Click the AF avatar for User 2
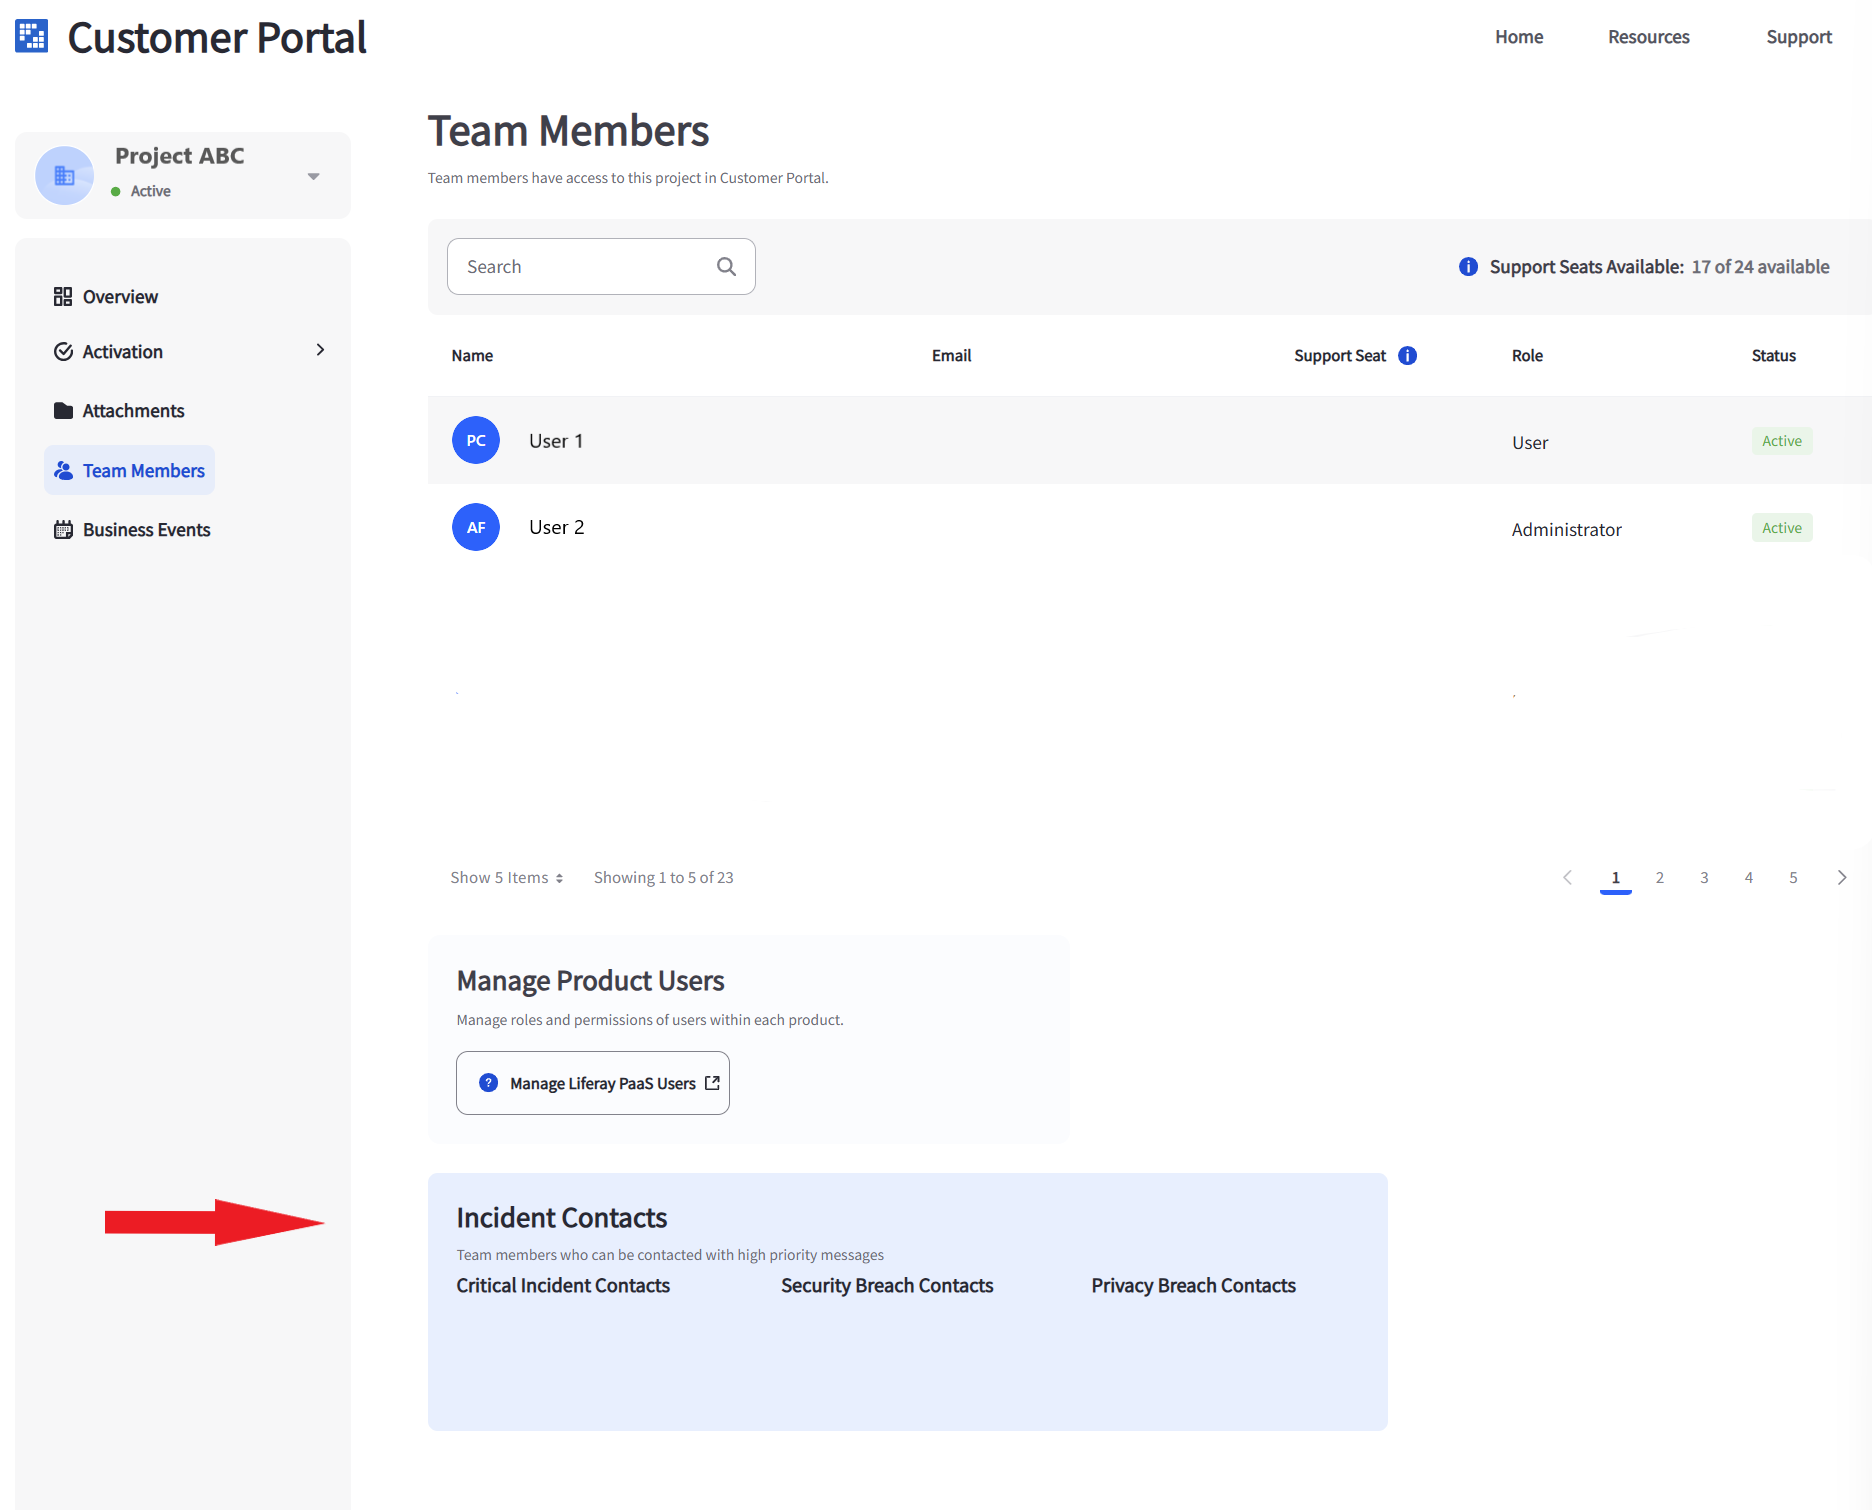Image resolution: width=1872 pixels, height=1510 pixels. [x=476, y=528]
